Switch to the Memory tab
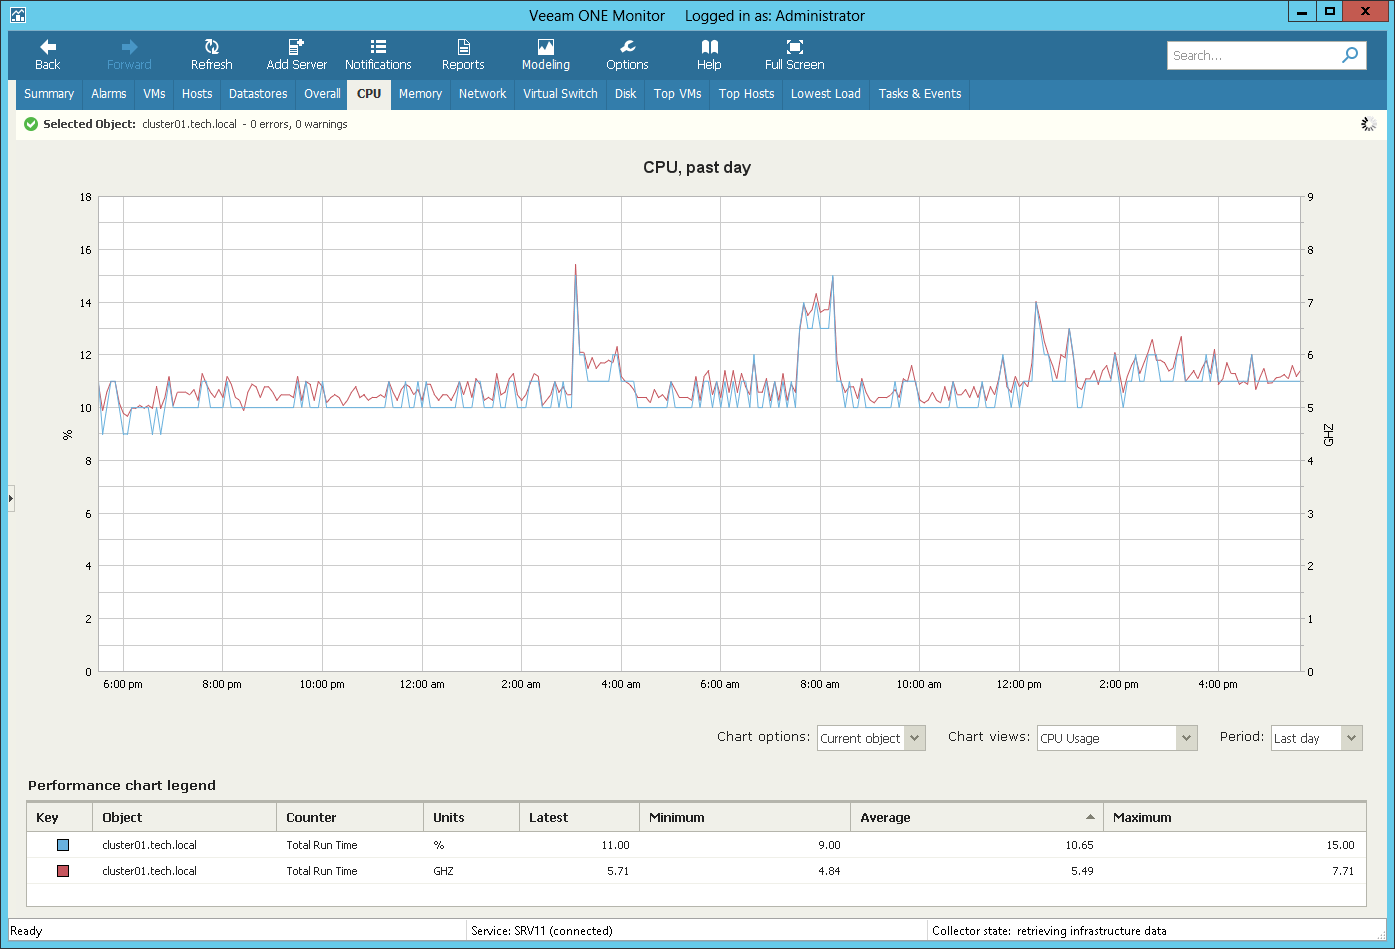Image resolution: width=1395 pixels, height=949 pixels. tap(420, 94)
